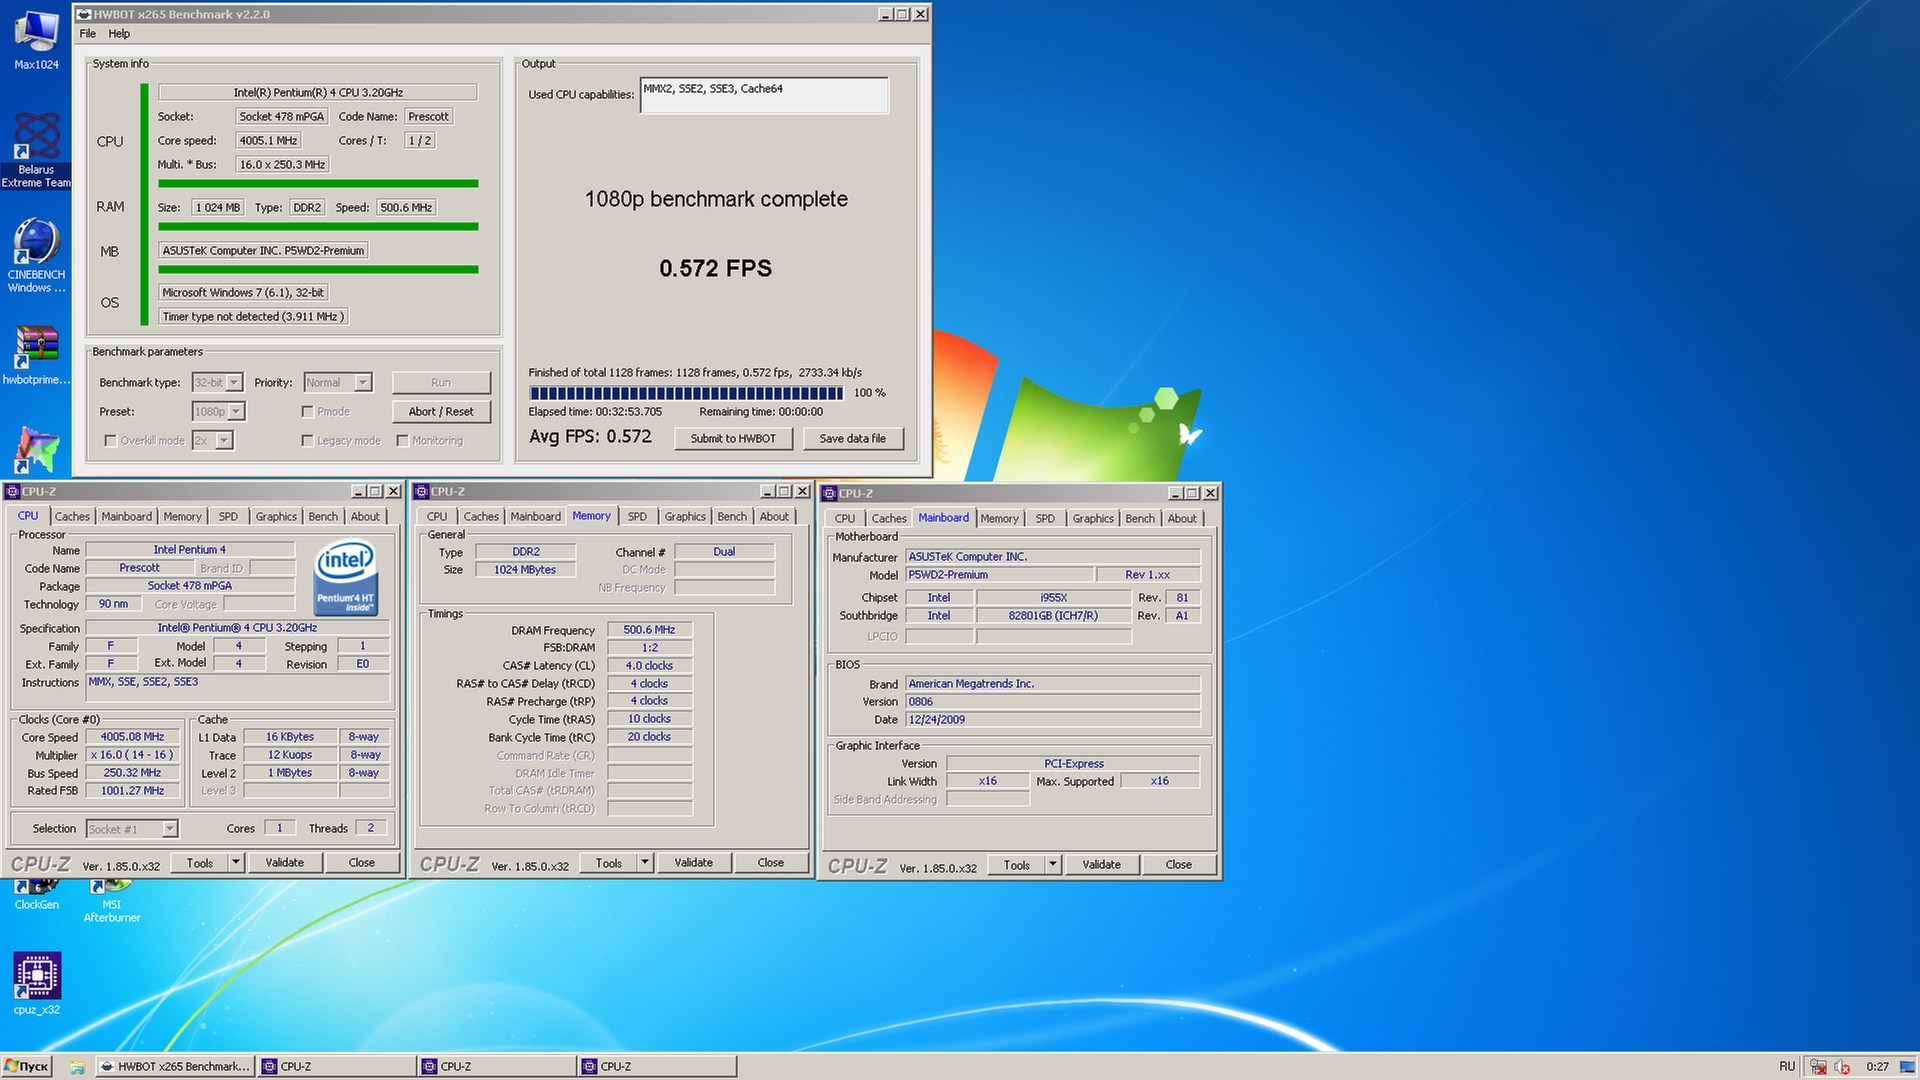The height and width of the screenshot is (1080, 1920).
Task: Open the Max1024 desktop icon
Action: click(36, 40)
